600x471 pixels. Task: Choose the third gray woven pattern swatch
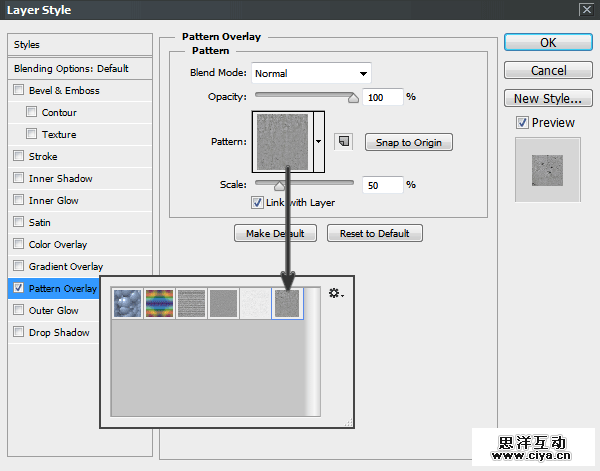tap(192, 303)
